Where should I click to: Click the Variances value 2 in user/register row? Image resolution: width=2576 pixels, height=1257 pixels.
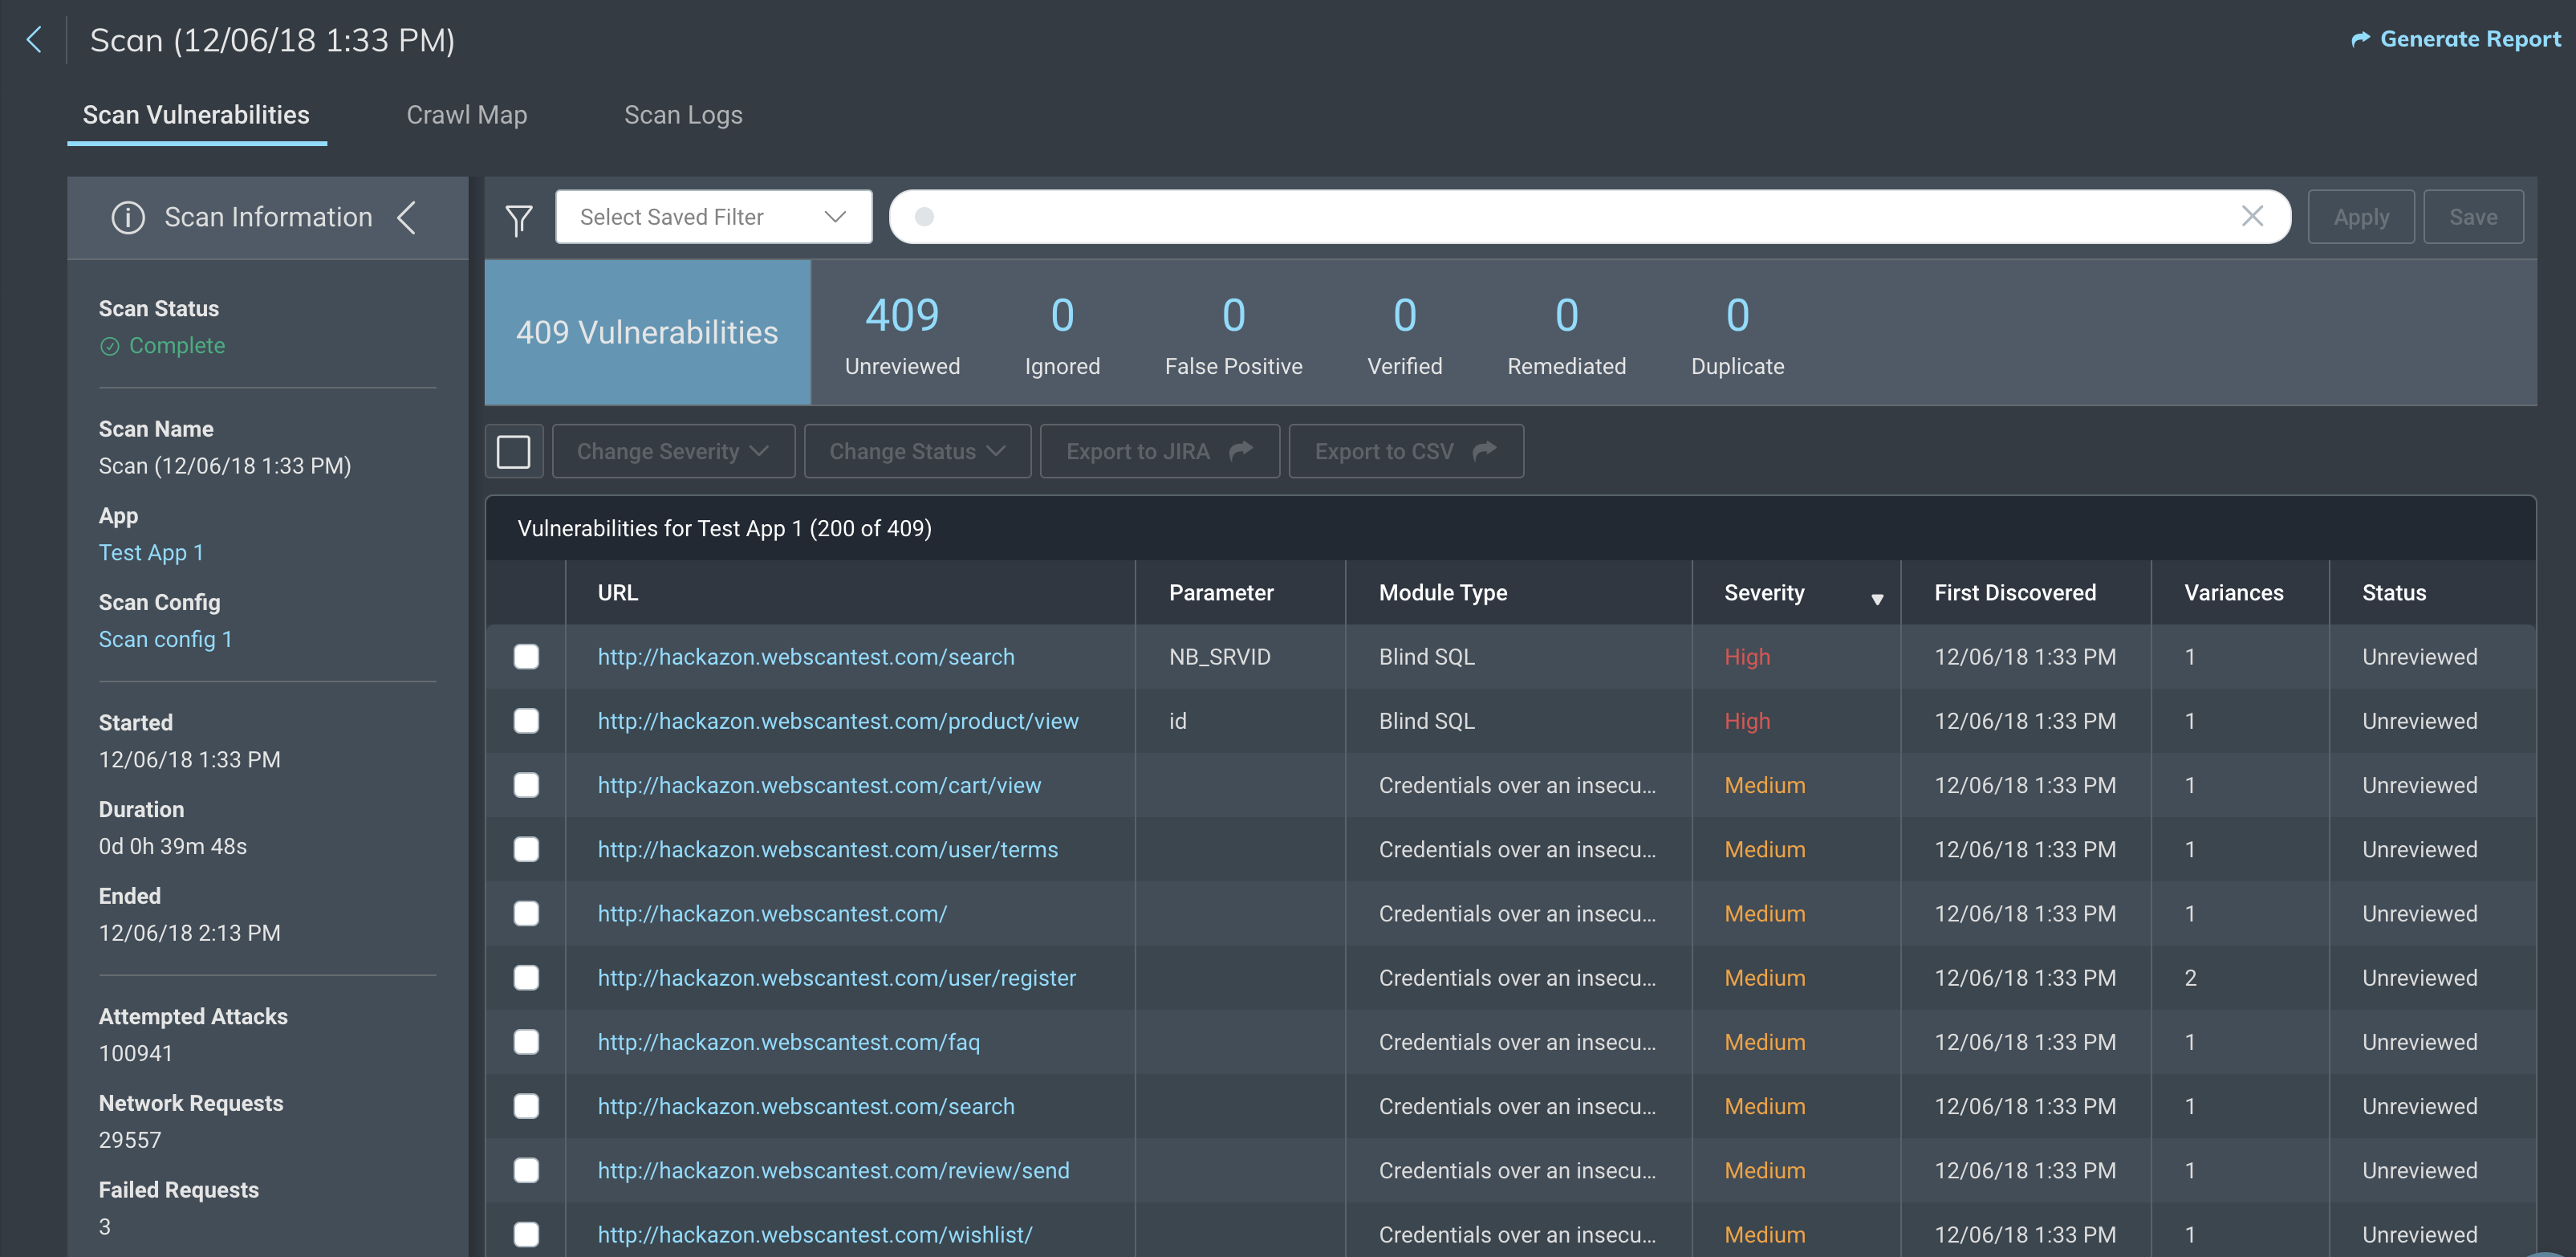pyautogui.click(x=2190, y=978)
